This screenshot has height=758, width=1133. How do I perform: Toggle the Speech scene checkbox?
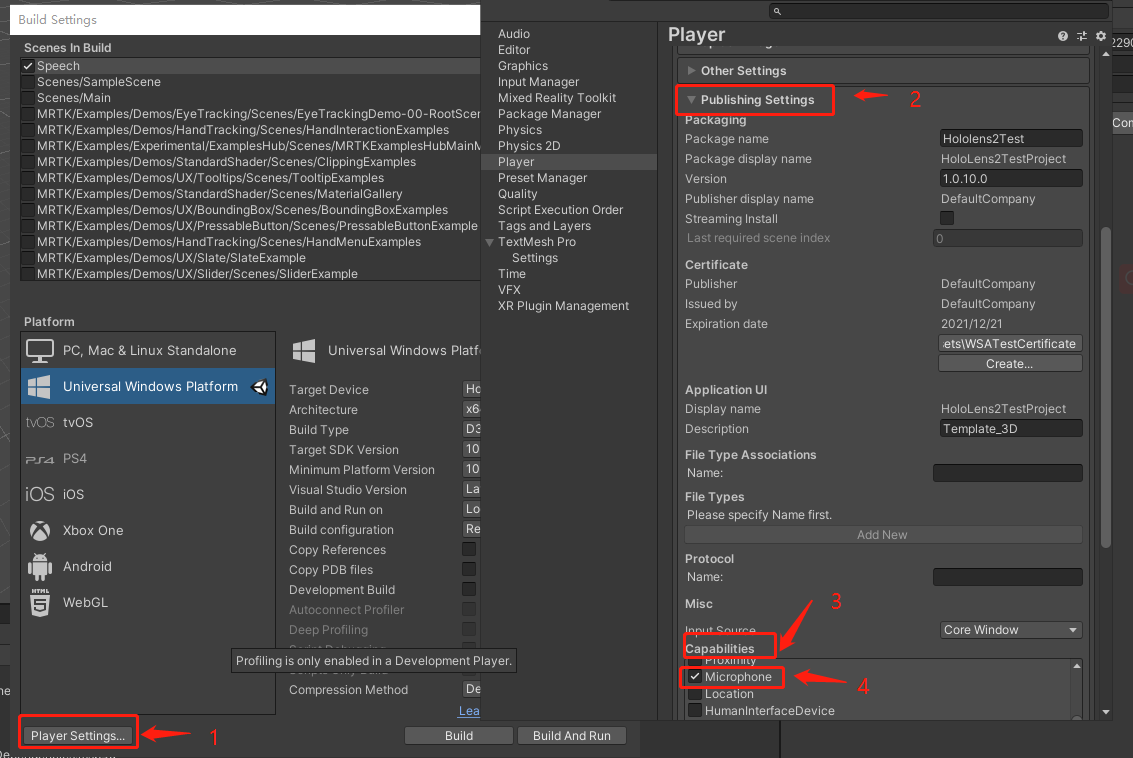point(28,66)
